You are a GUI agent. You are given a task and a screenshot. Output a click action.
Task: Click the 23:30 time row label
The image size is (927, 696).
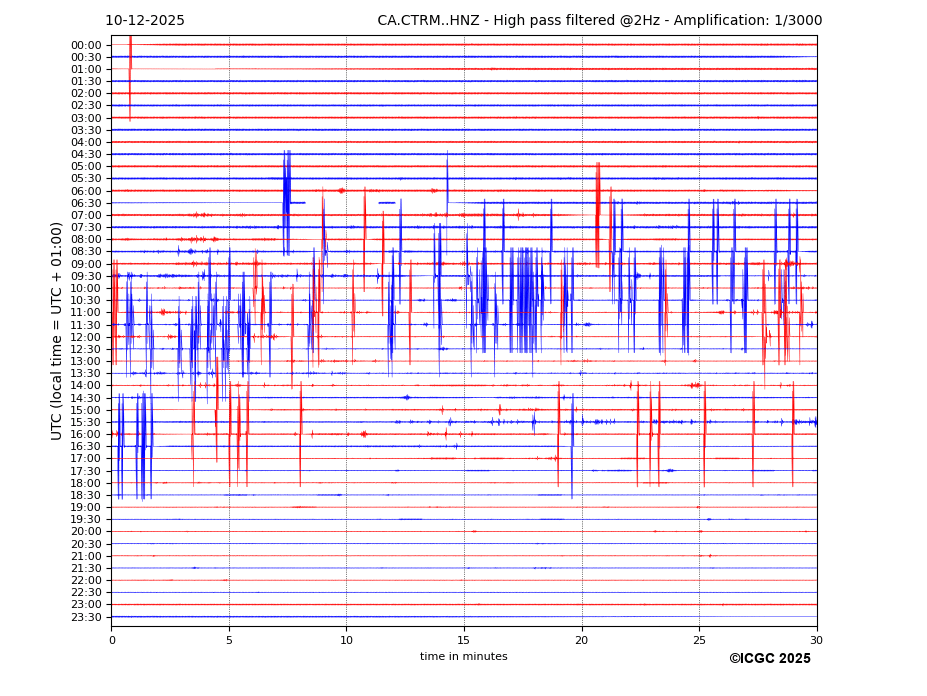[x=86, y=617]
